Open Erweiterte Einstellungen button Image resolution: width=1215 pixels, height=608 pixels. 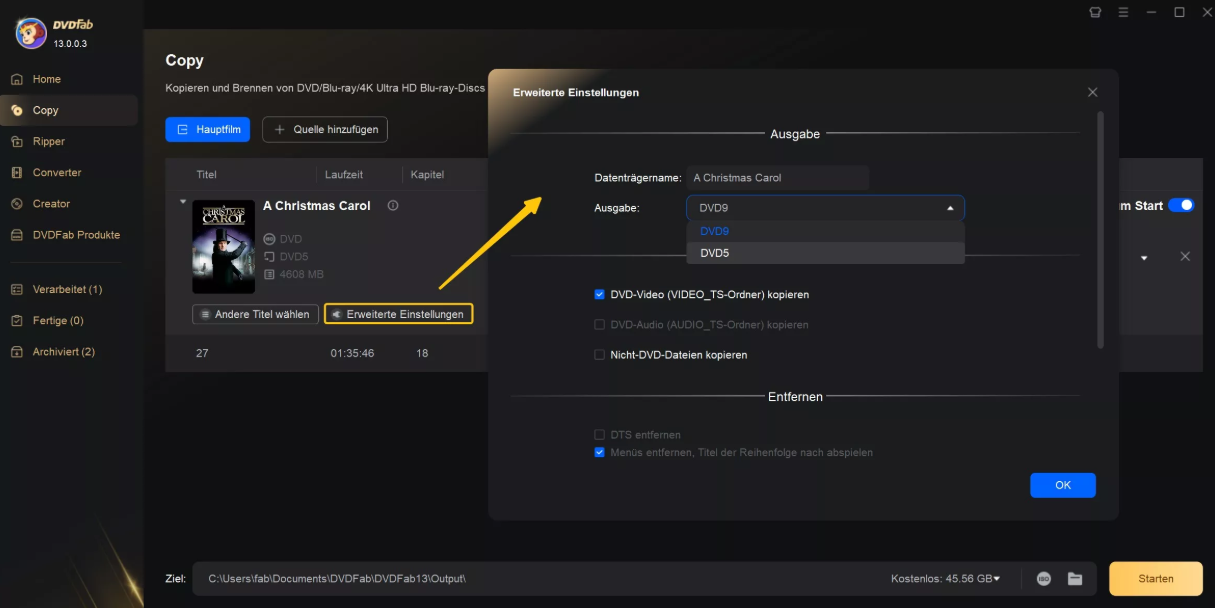[x=398, y=314]
